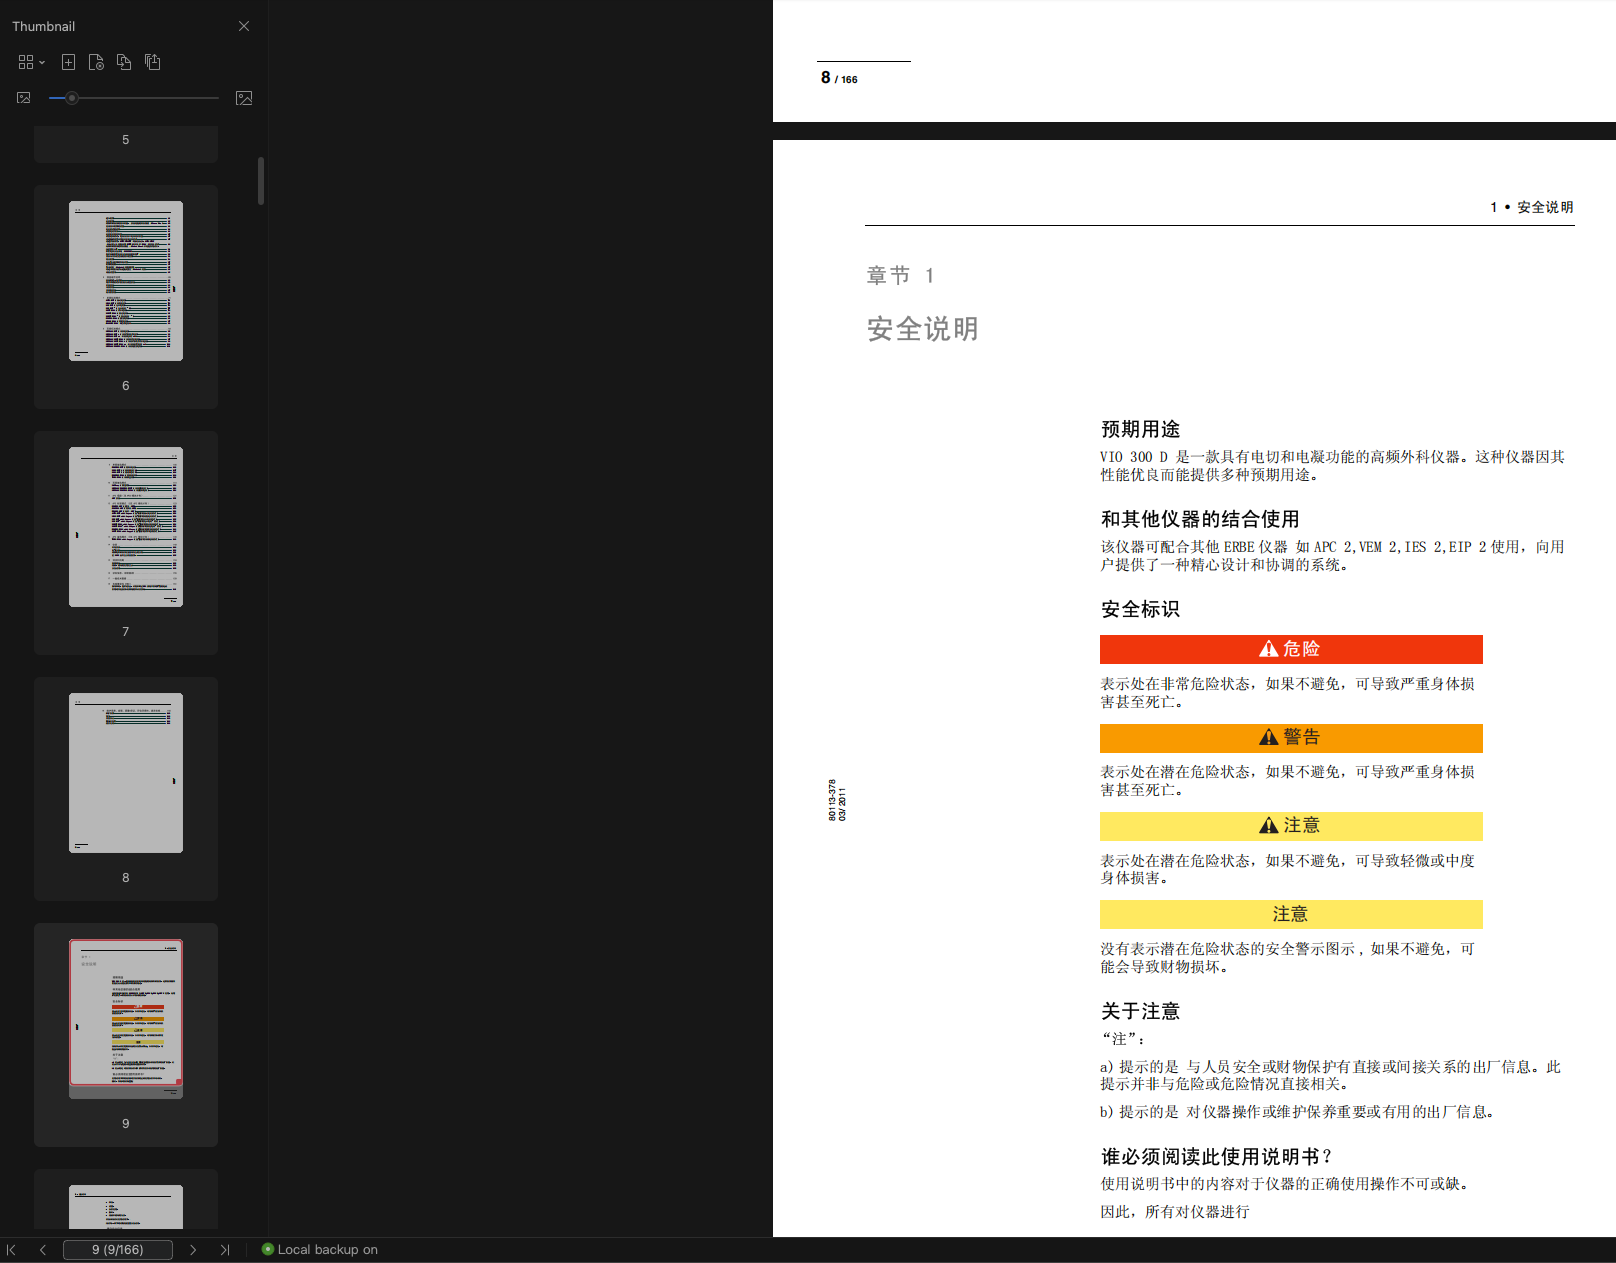Click the large thumbnail size icon
Screen dimensions: 1616x1263
click(244, 98)
